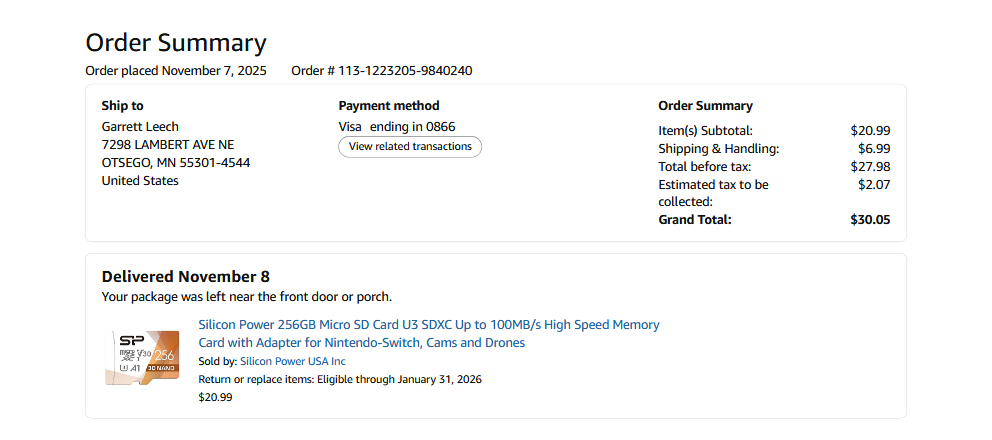The width and height of the screenshot is (992, 440).
Task: Open the Silicon Power USA Inc seller link
Action: pyautogui.click(x=292, y=361)
